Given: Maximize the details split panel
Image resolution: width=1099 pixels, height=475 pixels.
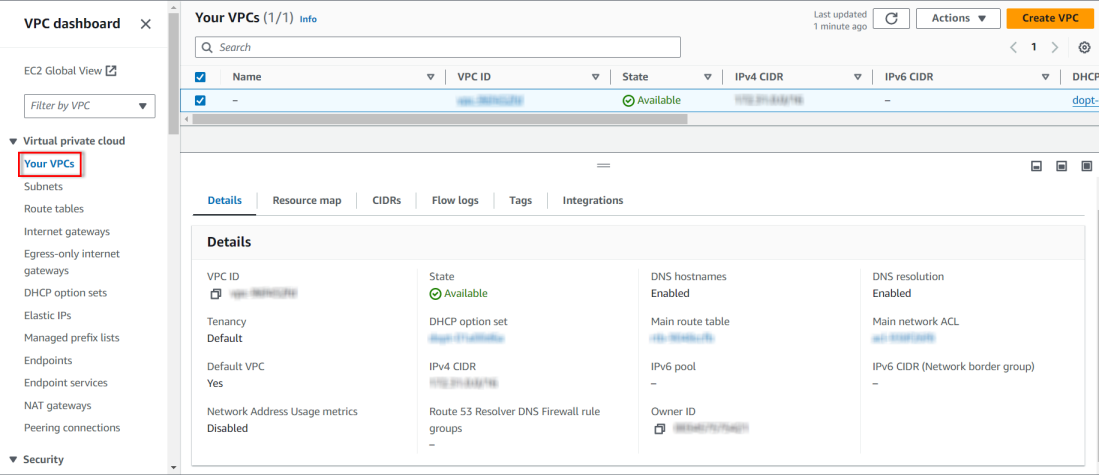Looking at the screenshot, I should click(1086, 166).
